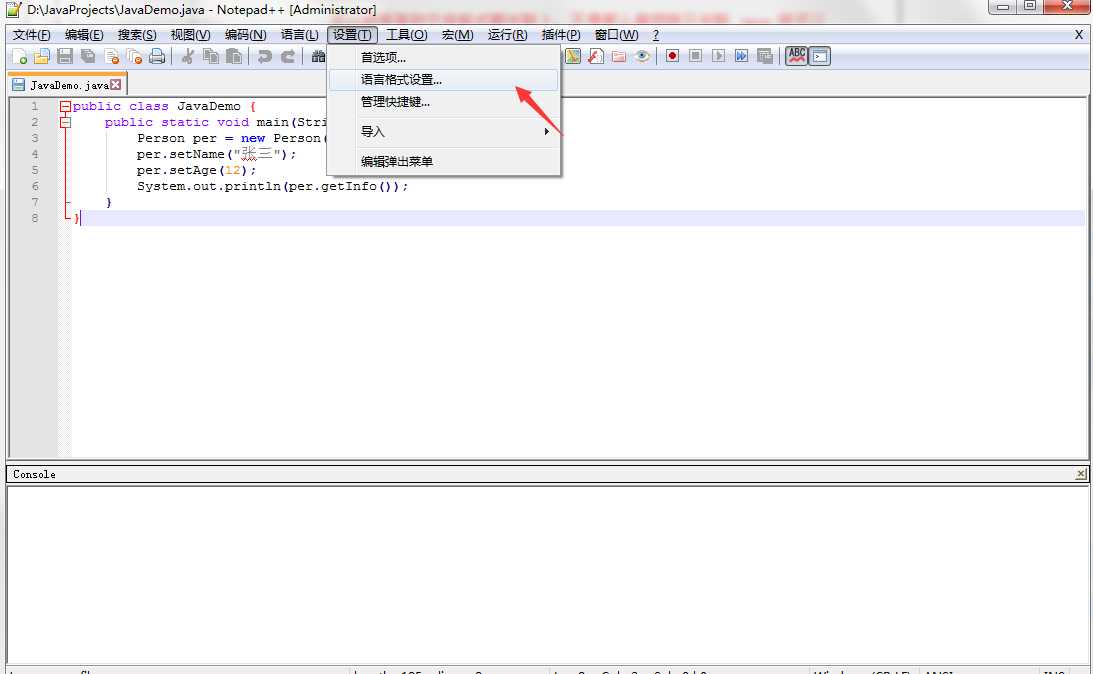Screen dimensions: 1093x674
Task: Click the Folder as Workspace icon
Action: pos(619,56)
